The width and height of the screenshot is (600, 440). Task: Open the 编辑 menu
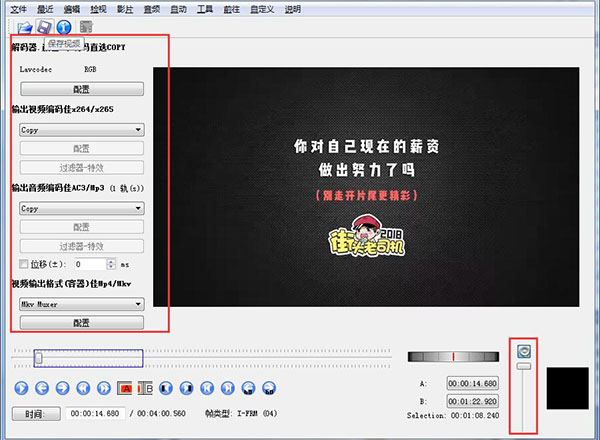(x=72, y=9)
